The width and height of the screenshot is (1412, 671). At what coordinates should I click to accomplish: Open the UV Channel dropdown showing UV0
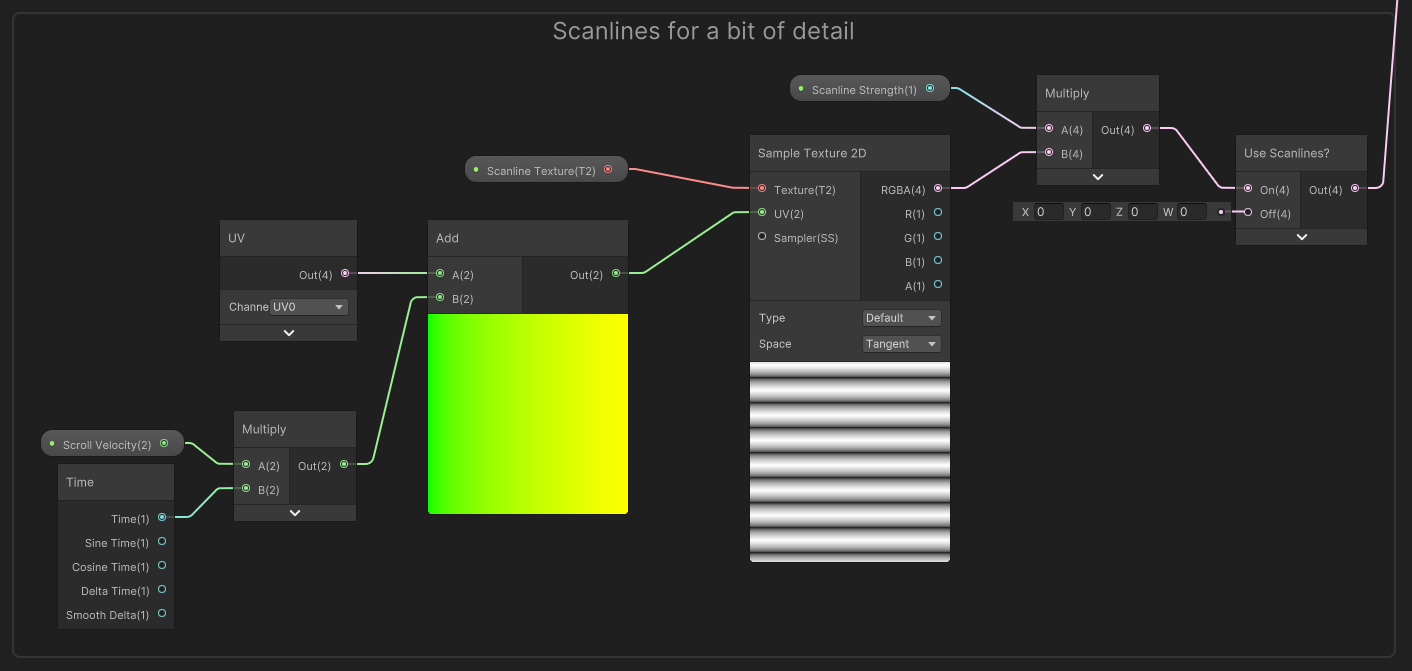[x=309, y=307]
